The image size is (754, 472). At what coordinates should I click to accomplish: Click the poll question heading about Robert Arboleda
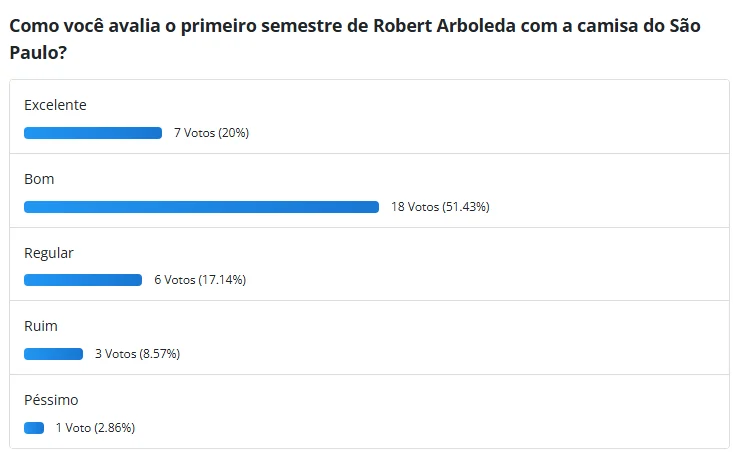tap(355, 39)
